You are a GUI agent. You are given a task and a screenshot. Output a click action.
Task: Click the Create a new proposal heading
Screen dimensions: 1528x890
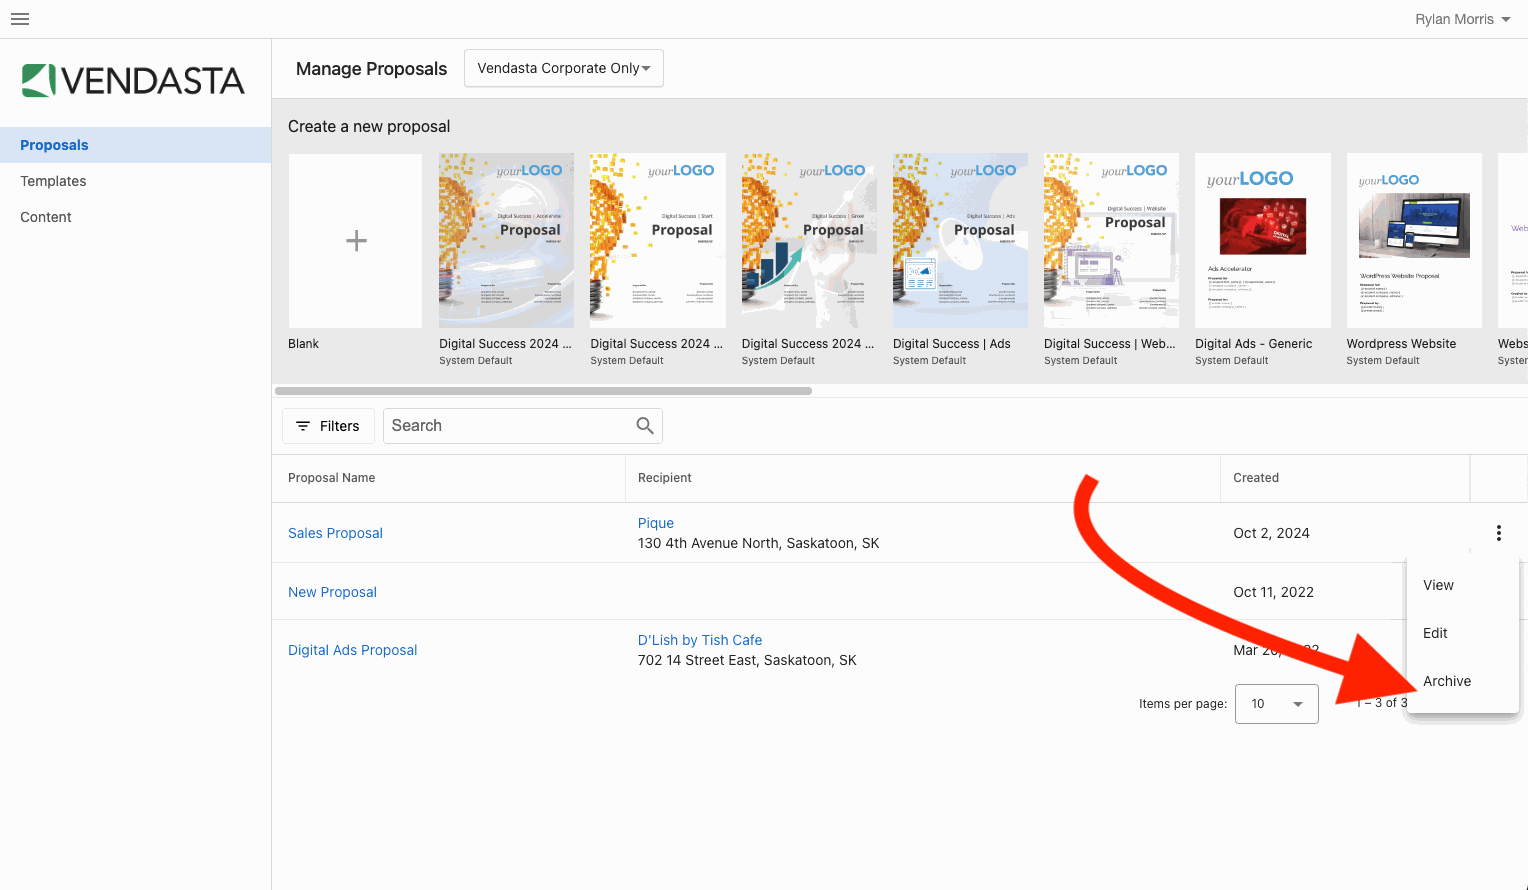coord(369,126)
